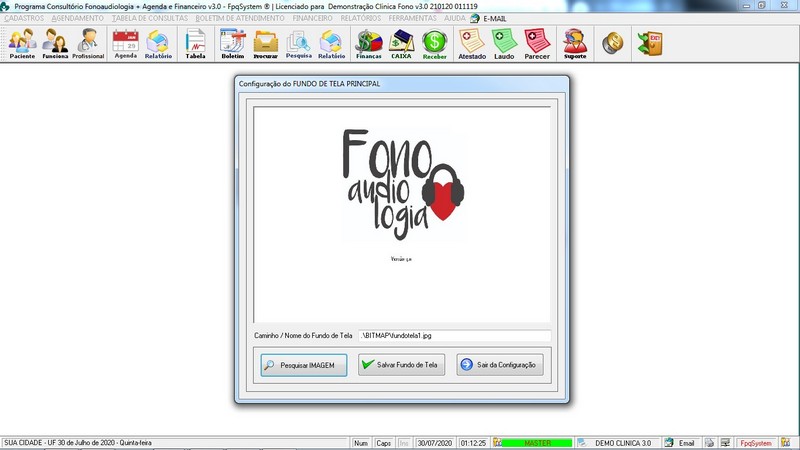The image size is (800, 450).
Task: Click the Pesquisar IMAGEM button
Action: click(304, 365)
